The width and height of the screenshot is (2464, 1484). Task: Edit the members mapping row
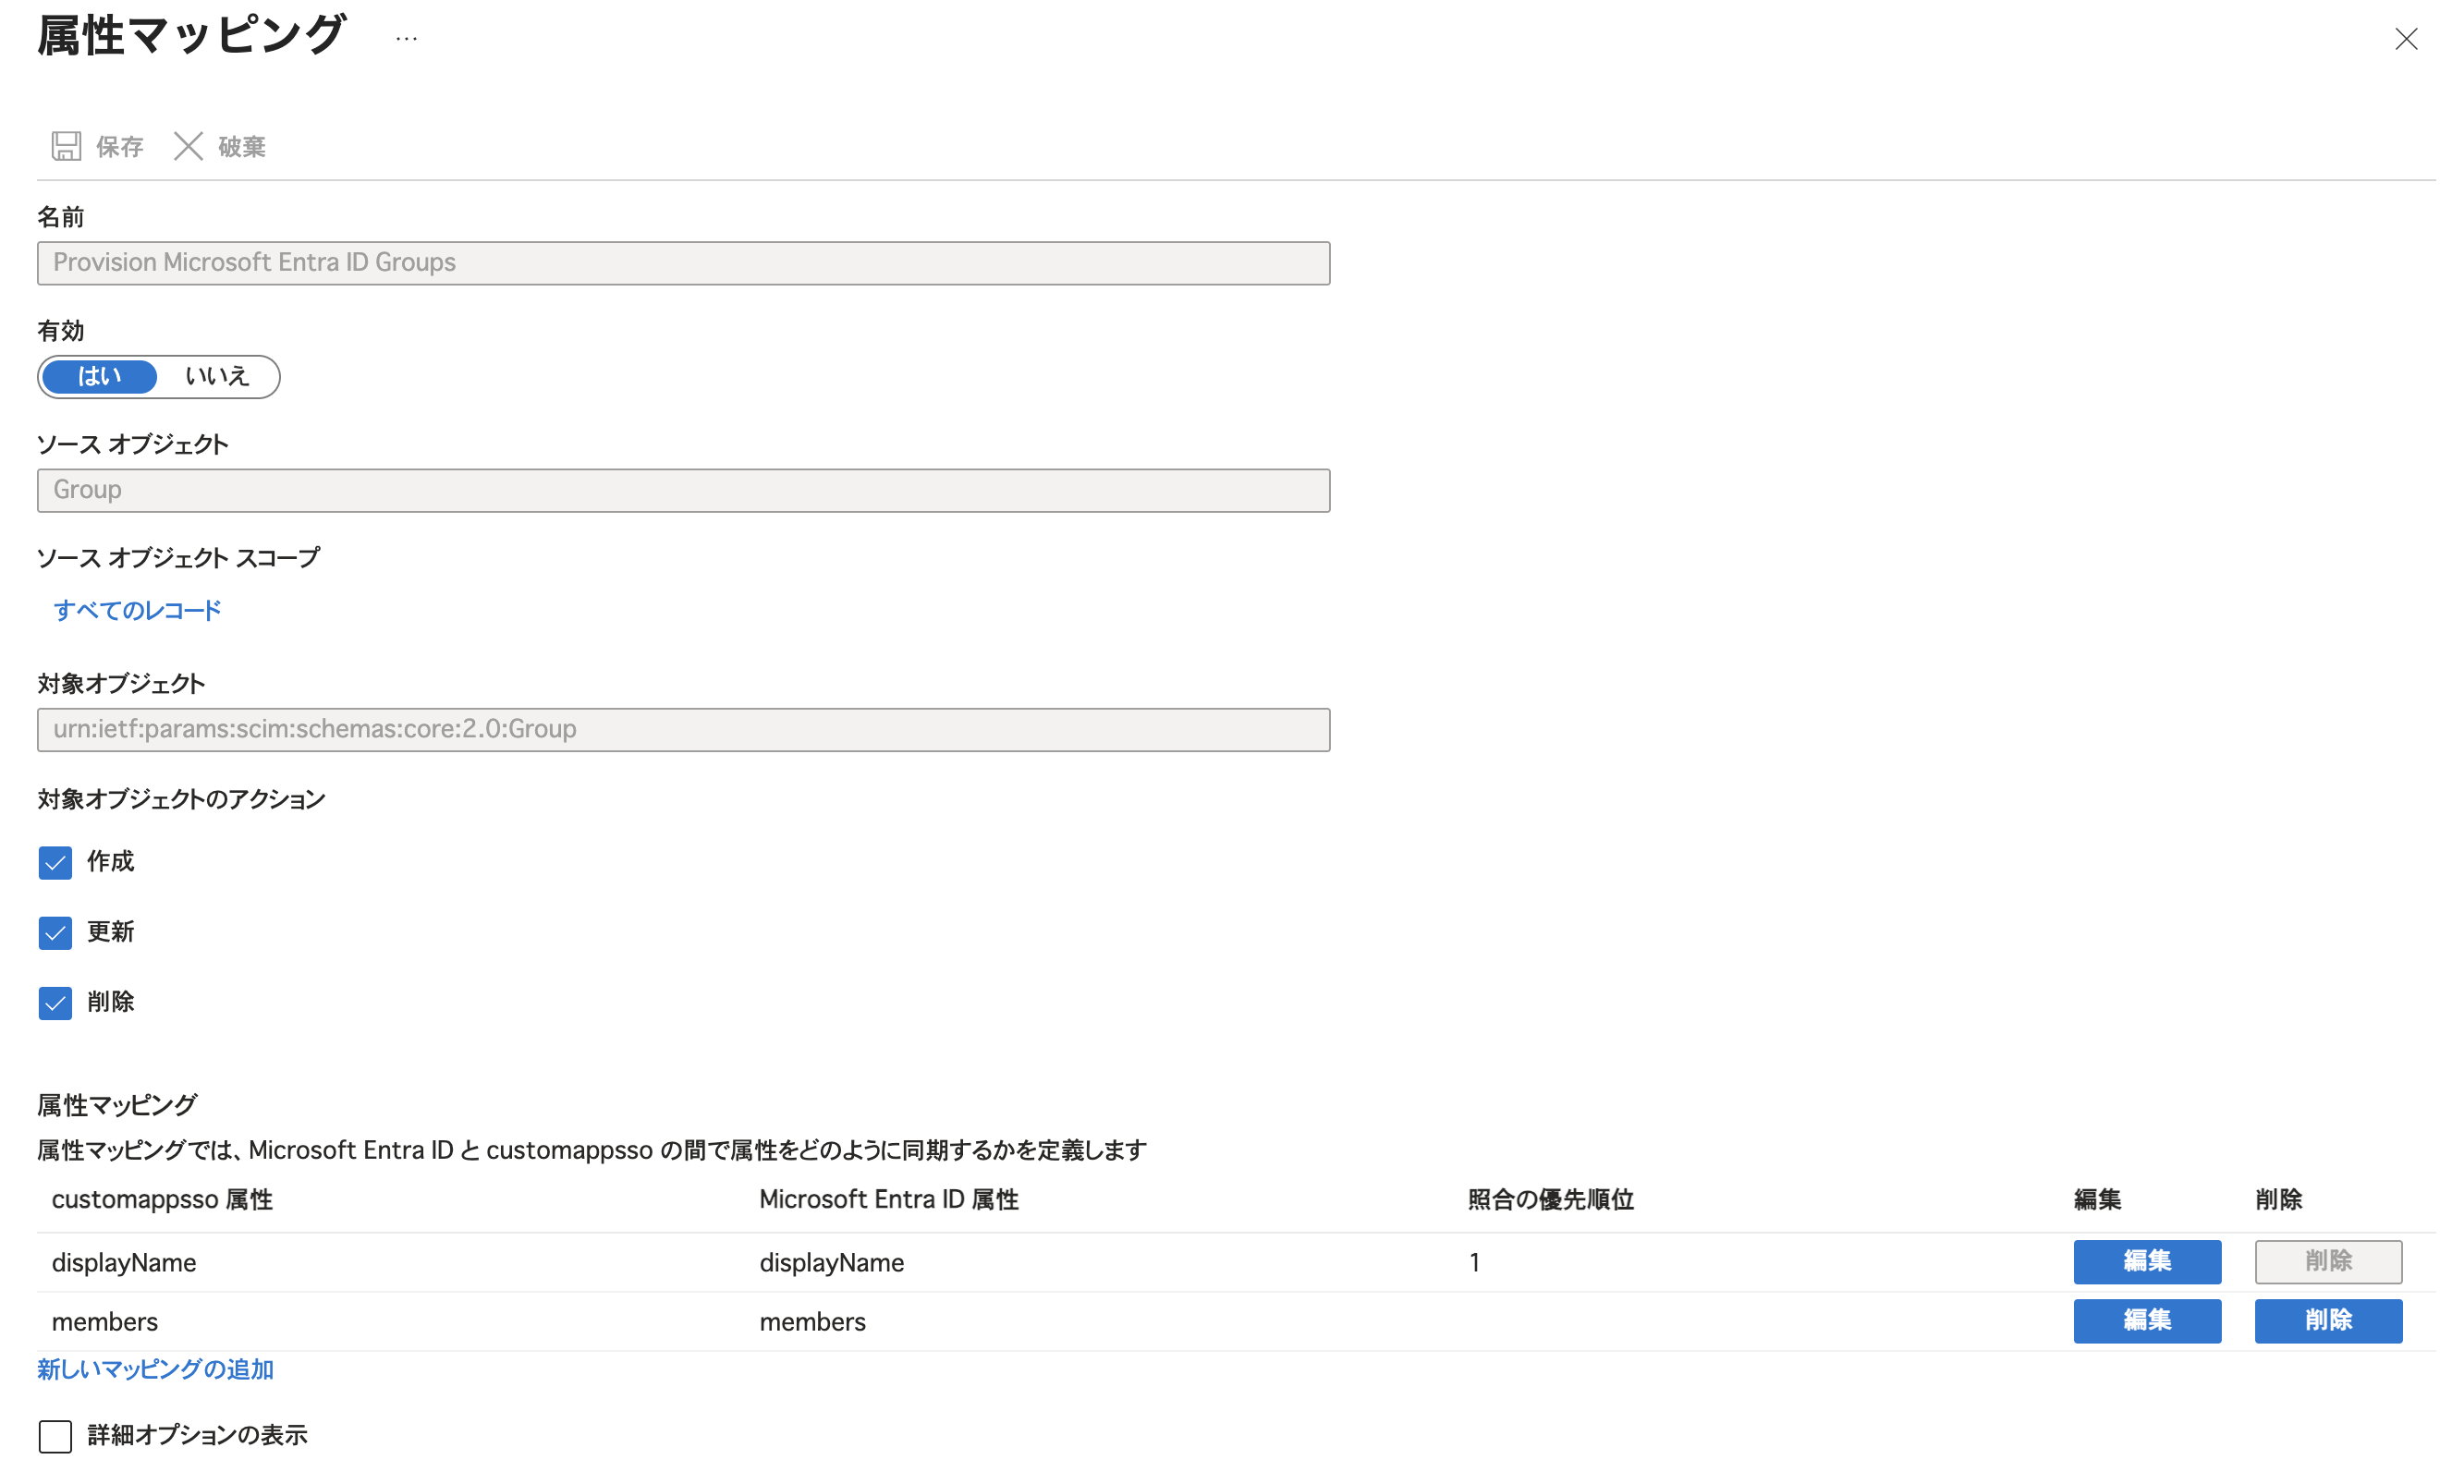click(x=2146, y=1320)
